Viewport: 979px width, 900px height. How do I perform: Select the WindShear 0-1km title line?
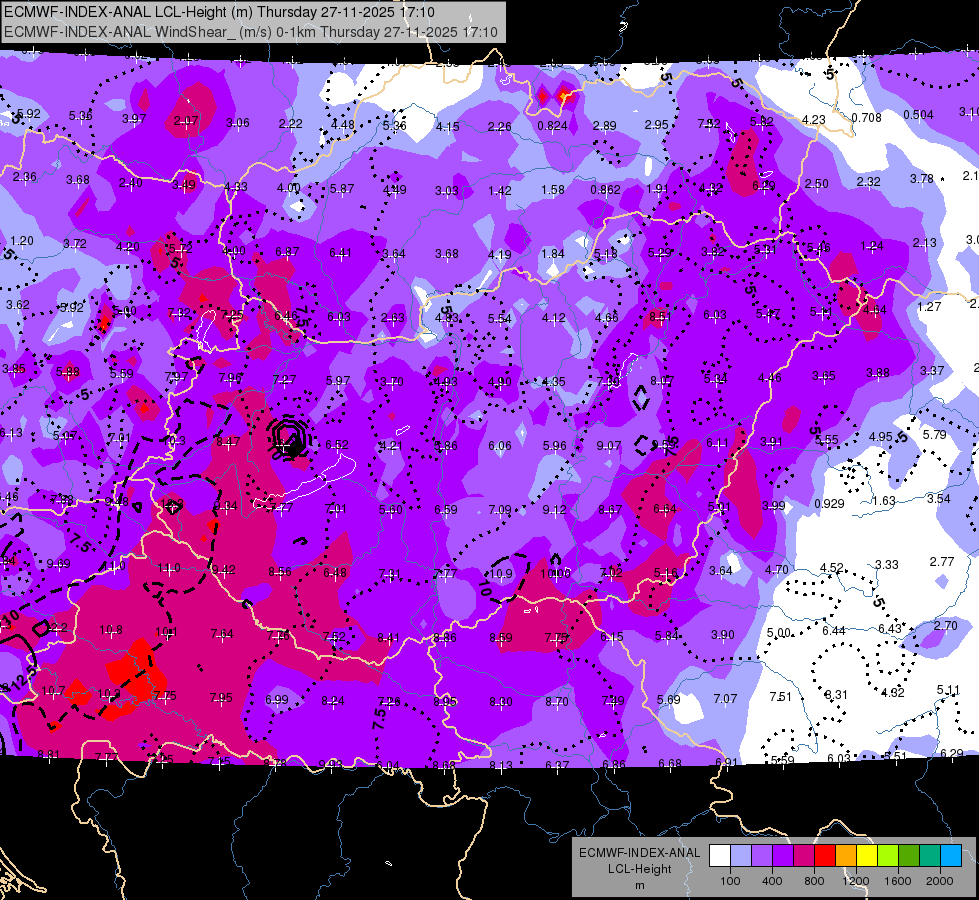[251, 32]
